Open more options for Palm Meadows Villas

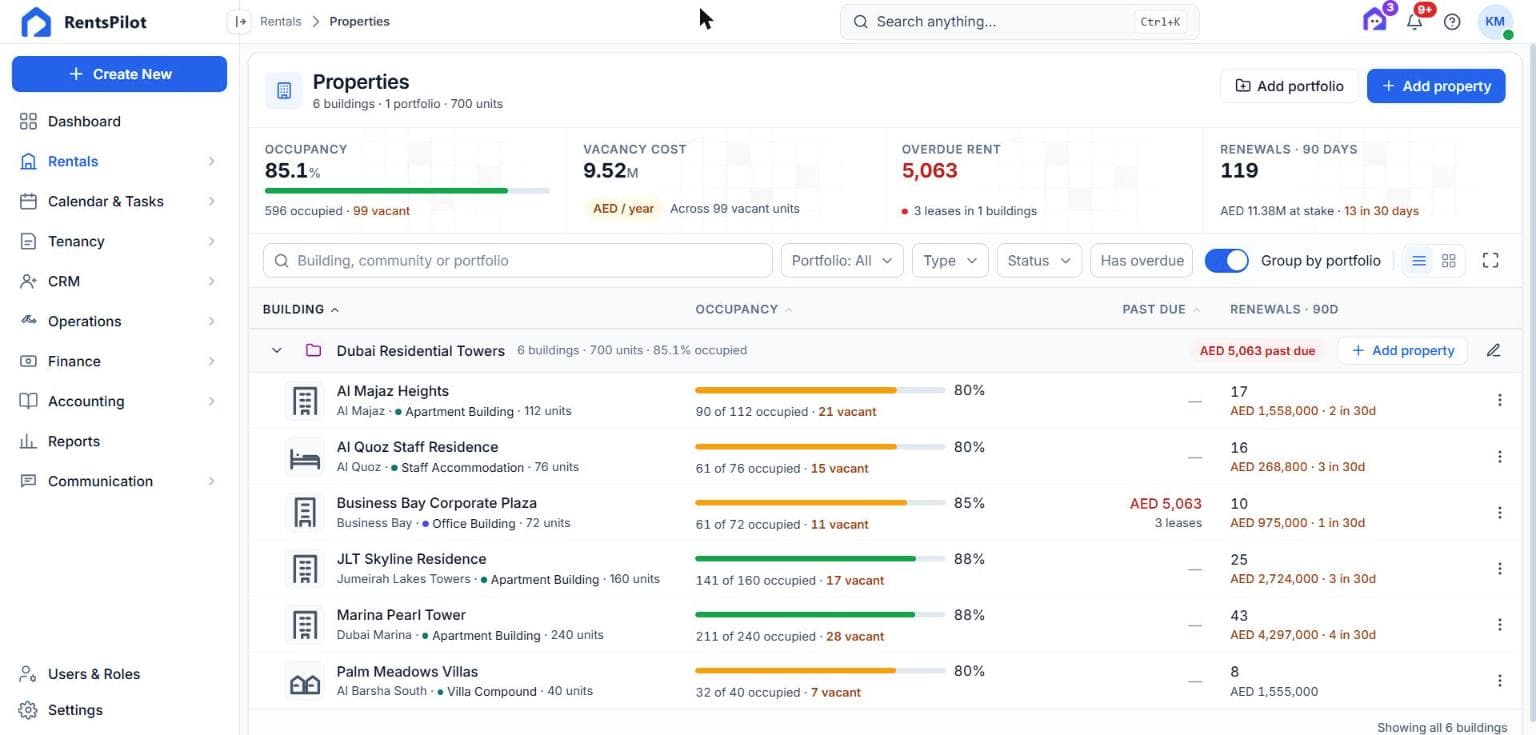(1499, 680)
